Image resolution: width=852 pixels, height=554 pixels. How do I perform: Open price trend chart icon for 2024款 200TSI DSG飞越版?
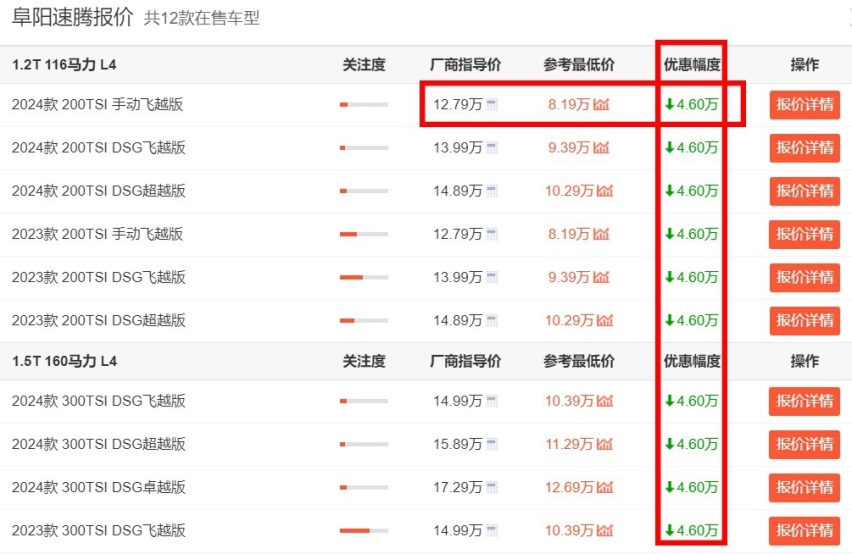tap(601, 148)
